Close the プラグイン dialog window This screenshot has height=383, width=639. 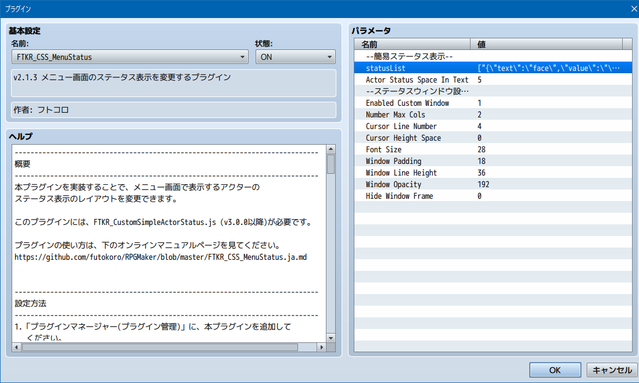click(x=634, y=9)
